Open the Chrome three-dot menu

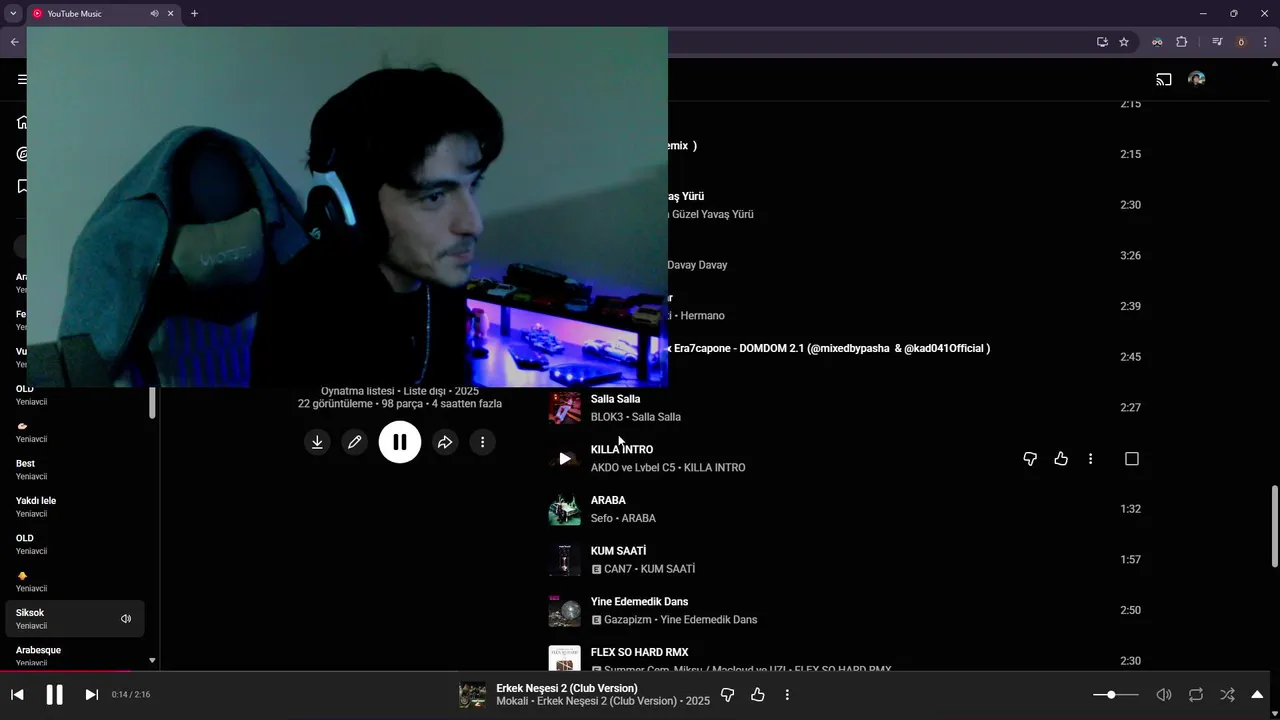click(x=1265, y=42)
